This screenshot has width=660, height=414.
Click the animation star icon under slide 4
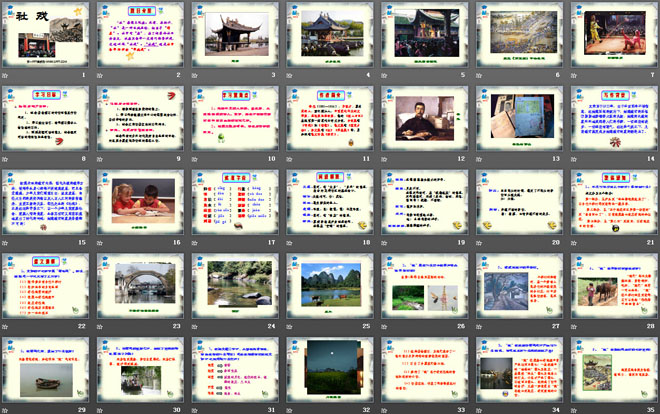[x=289, y=76]
